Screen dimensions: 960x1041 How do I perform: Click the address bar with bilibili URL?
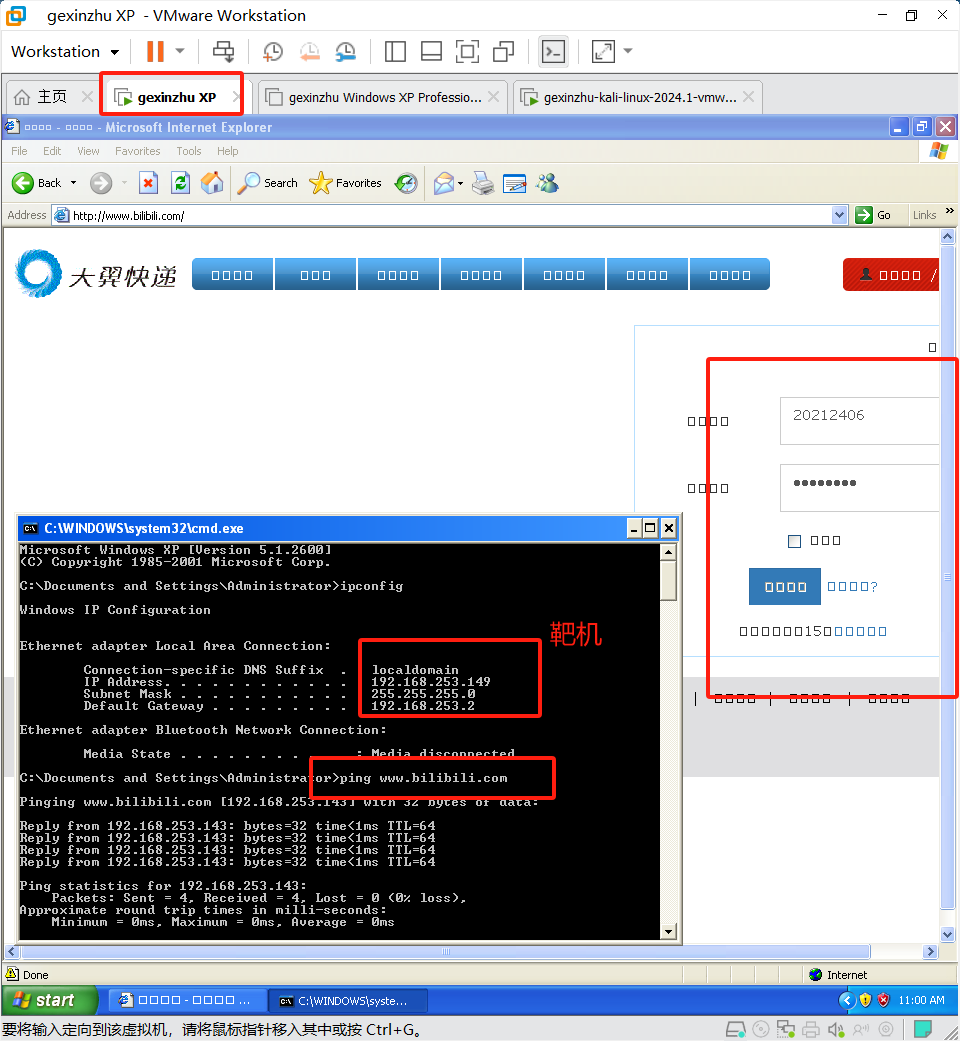pyautogui.click(x=441, y=215)
